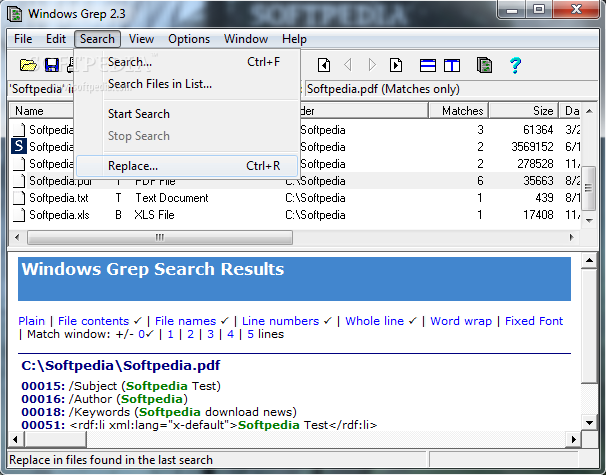Viewport: 606px width, 475px height.
Task: Open the File menu
Action: pyautogui.click(x=23, y=39)
